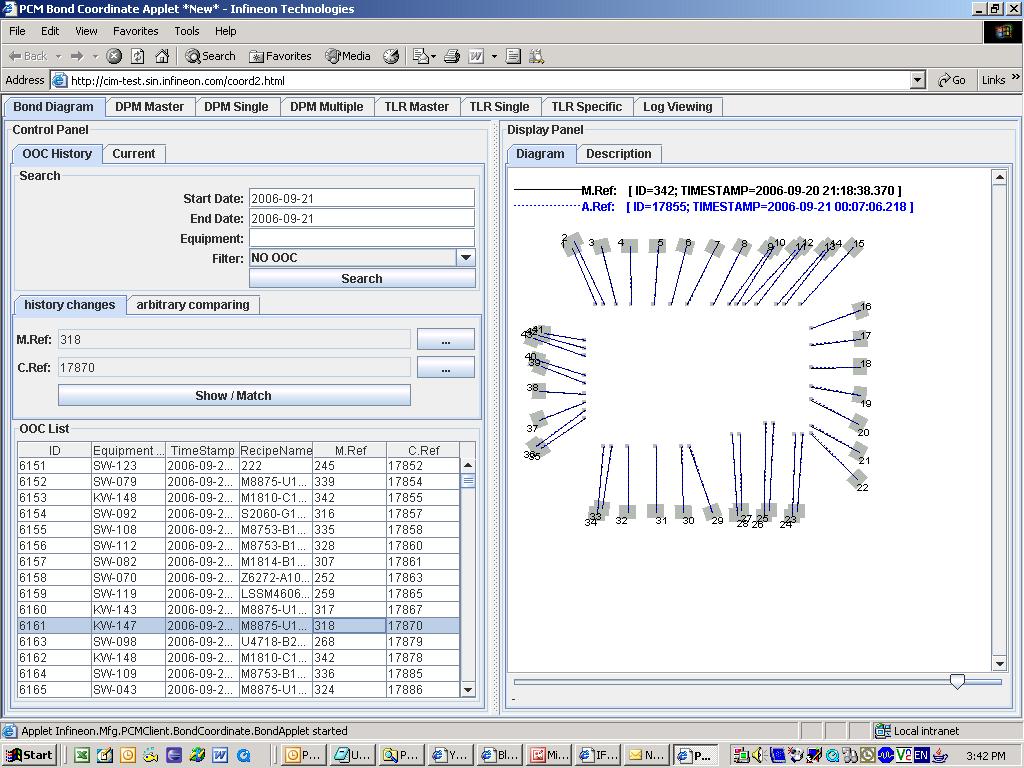This screenshot has width=1024, height=768.
Task: Click the volume tray icon
Action: coord(758,756)
